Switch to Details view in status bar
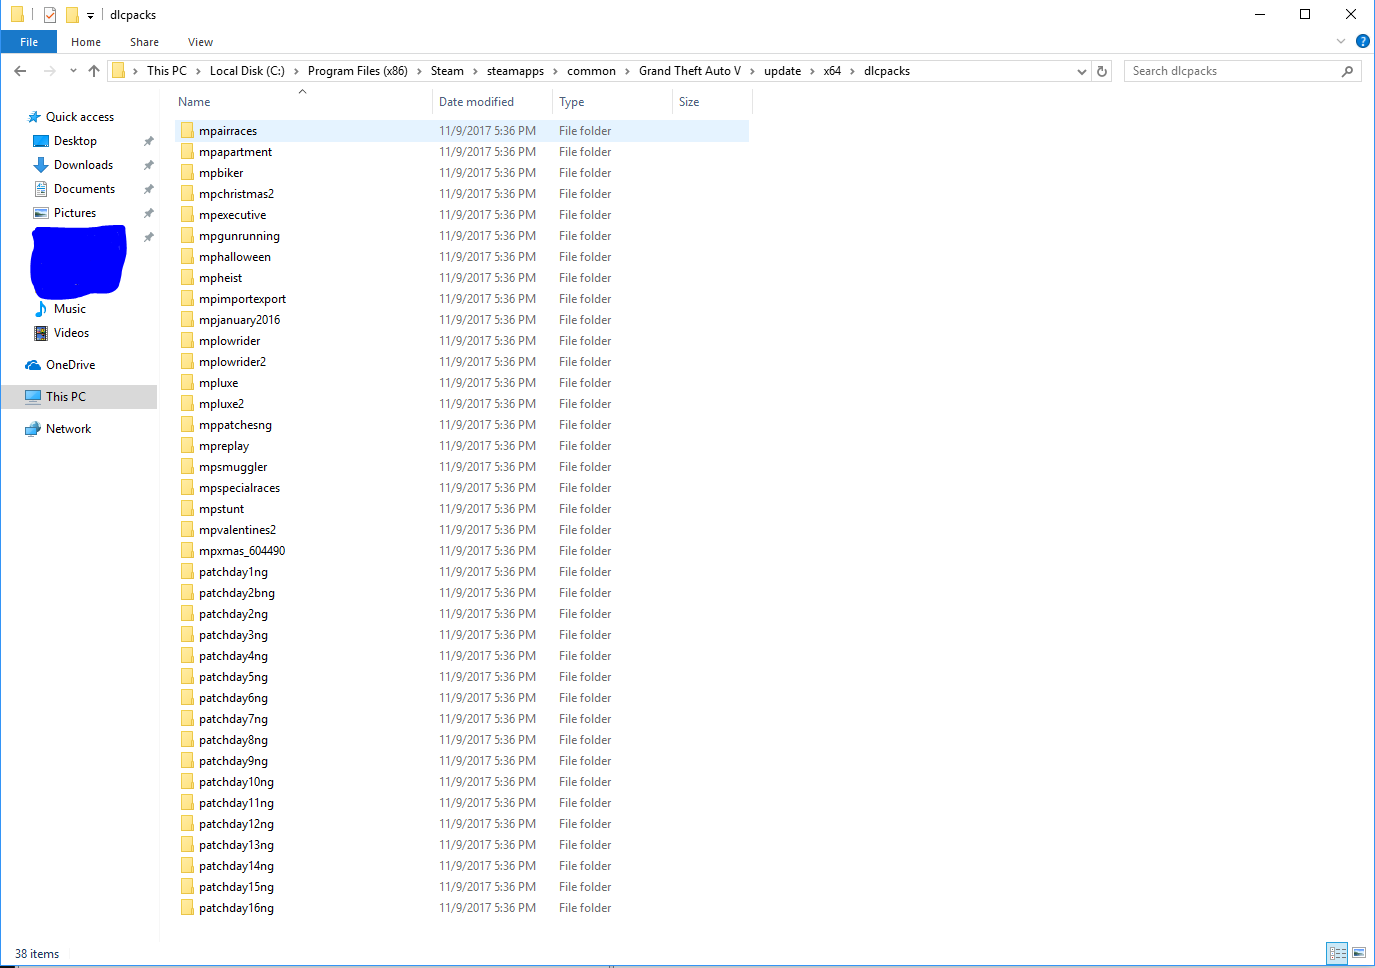The width and height of the screenshot is (1375, 968). (x=1337, y=953)
